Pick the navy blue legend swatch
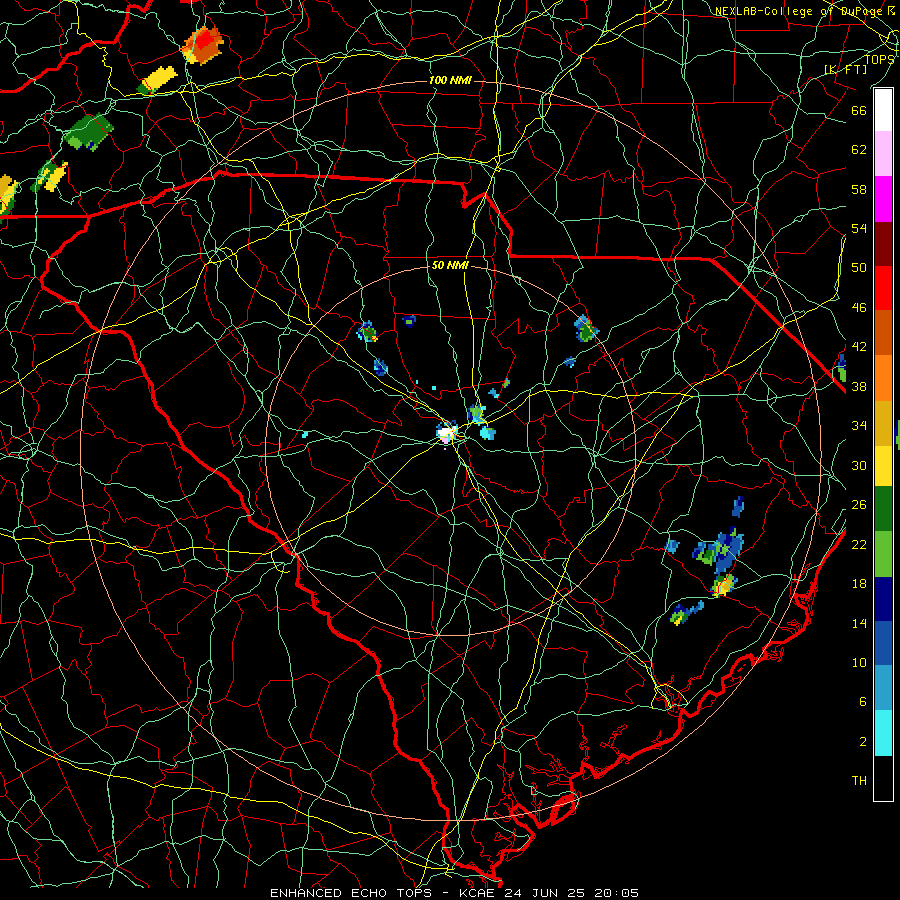The height and width of the screenshot is (900, 900). [x=883, y=599]
